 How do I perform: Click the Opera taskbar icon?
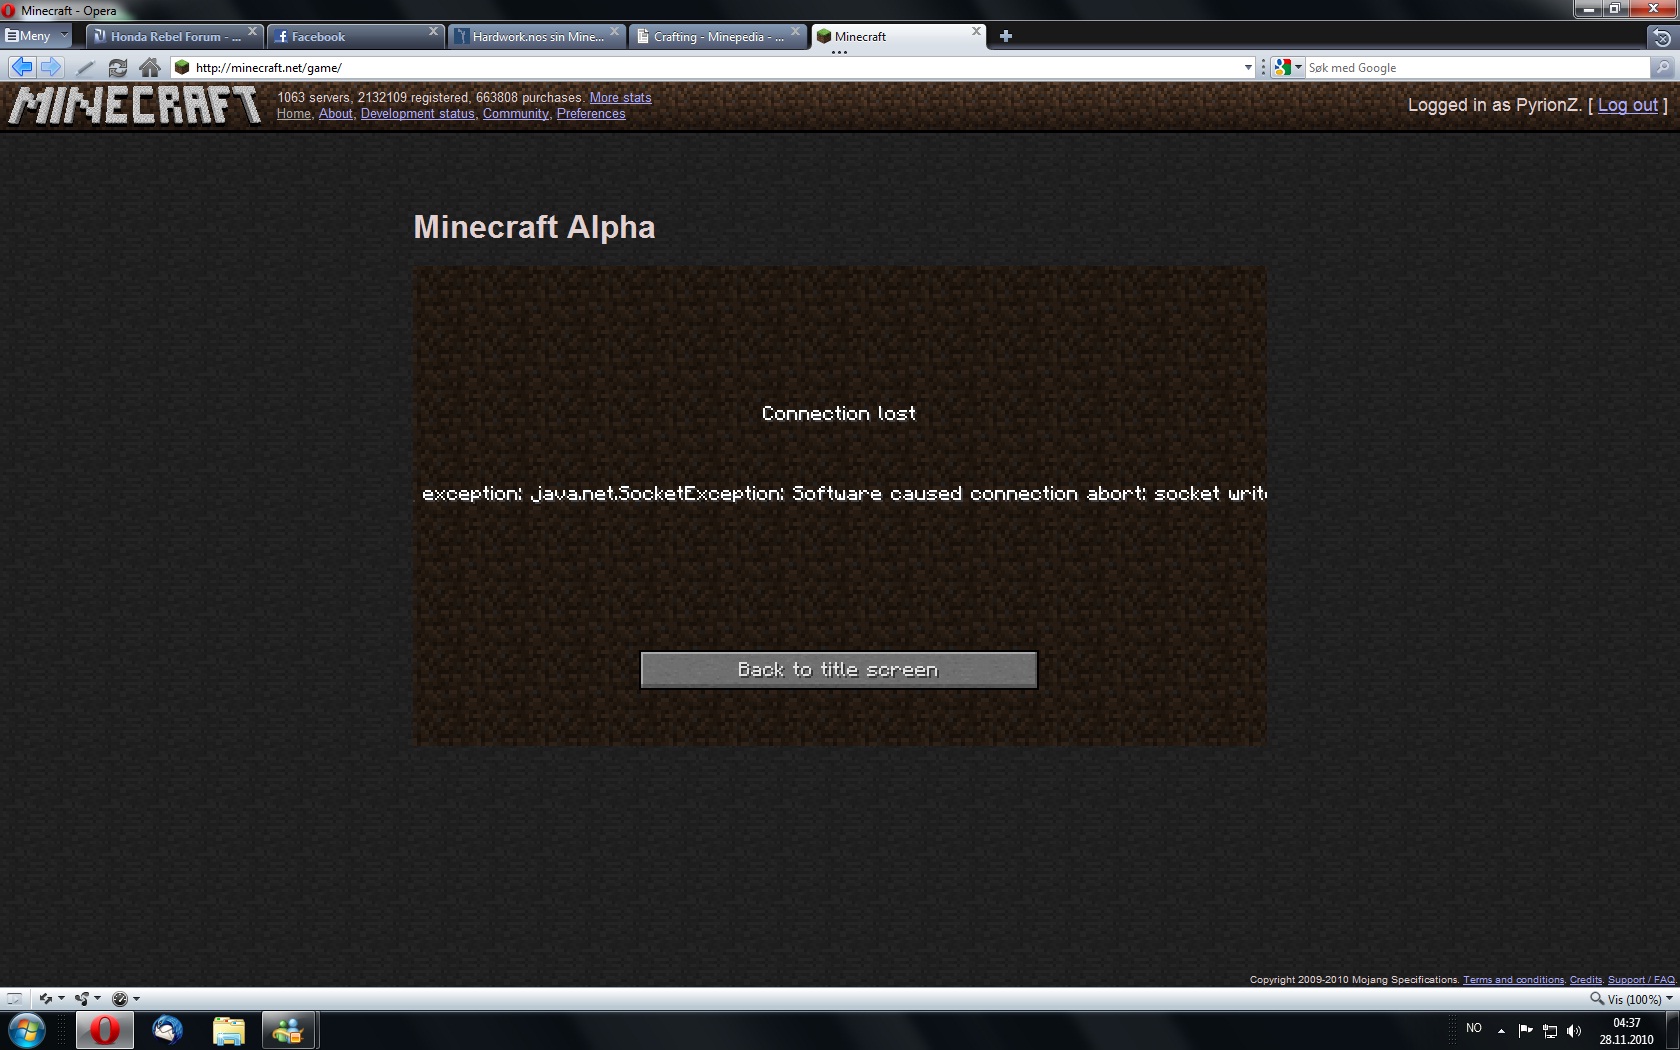click(x=105, y=1030)
